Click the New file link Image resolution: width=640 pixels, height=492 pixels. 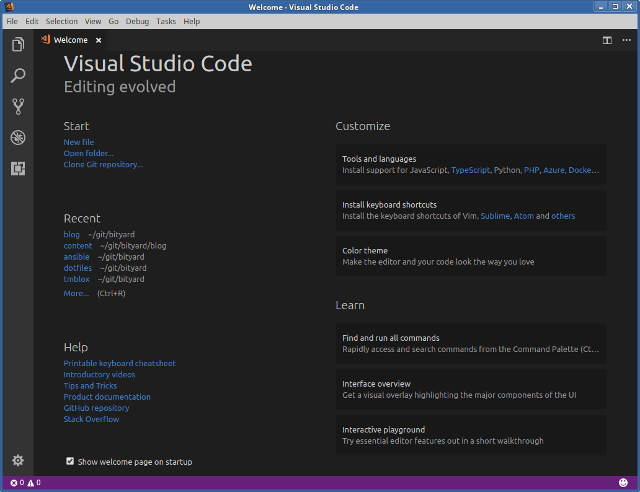[x=79, y=142]
